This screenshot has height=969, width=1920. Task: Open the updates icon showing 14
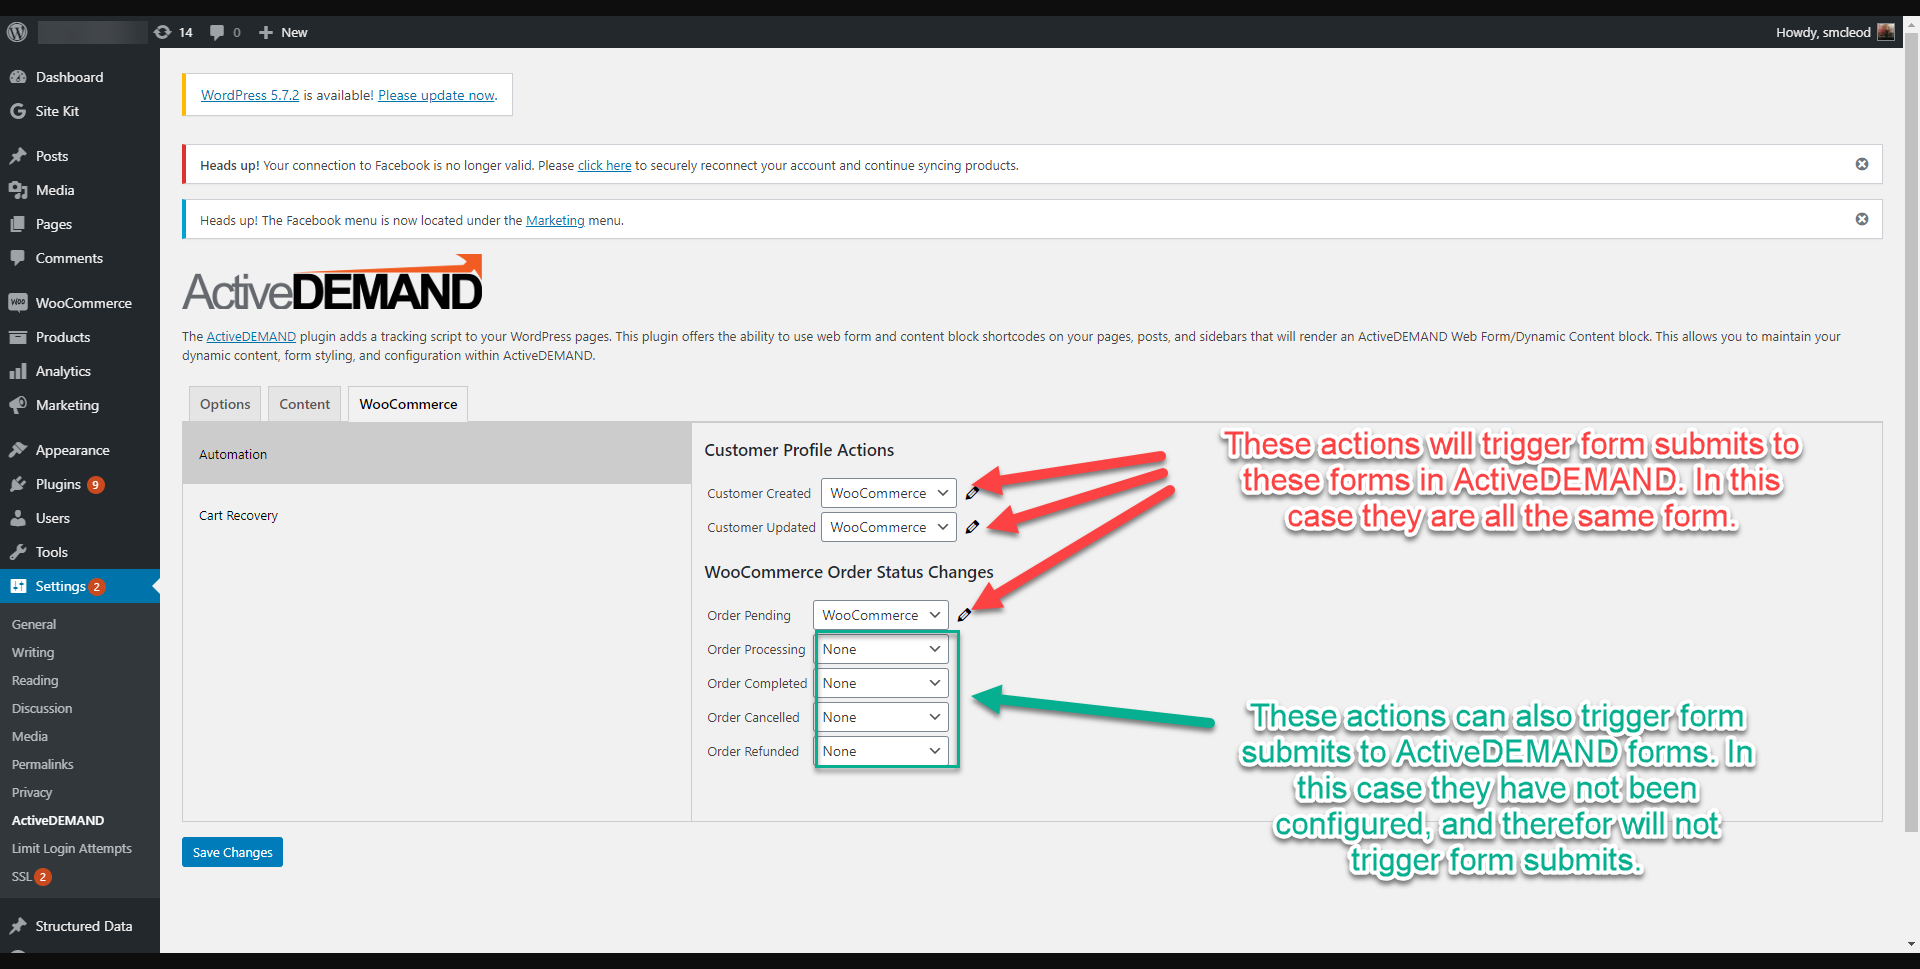[x=173, y=32]
